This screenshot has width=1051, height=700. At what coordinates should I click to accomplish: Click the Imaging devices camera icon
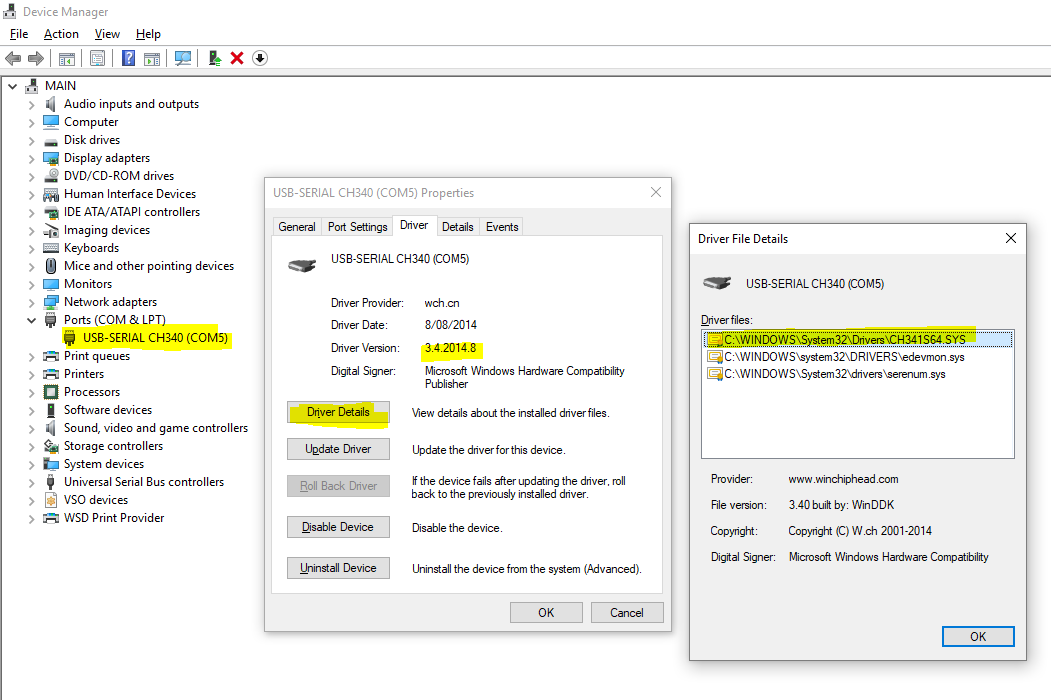click(x=51, y=230)
